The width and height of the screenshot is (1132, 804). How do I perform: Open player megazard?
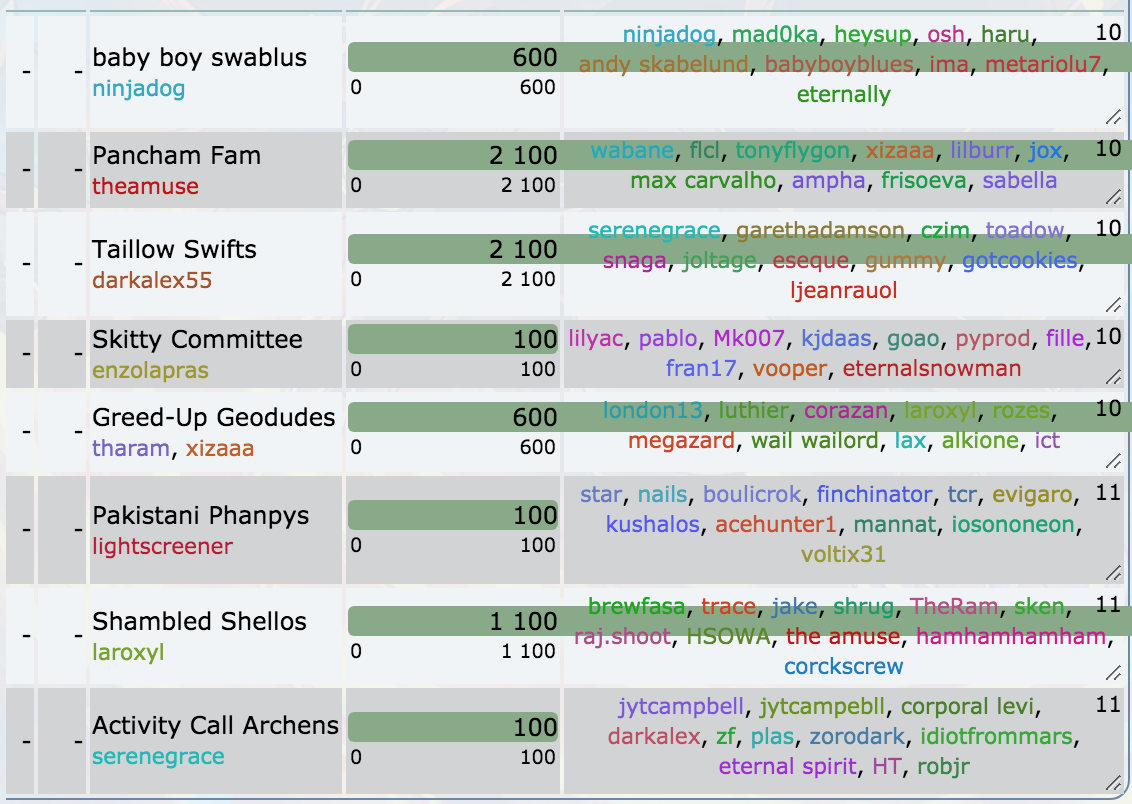681,441
